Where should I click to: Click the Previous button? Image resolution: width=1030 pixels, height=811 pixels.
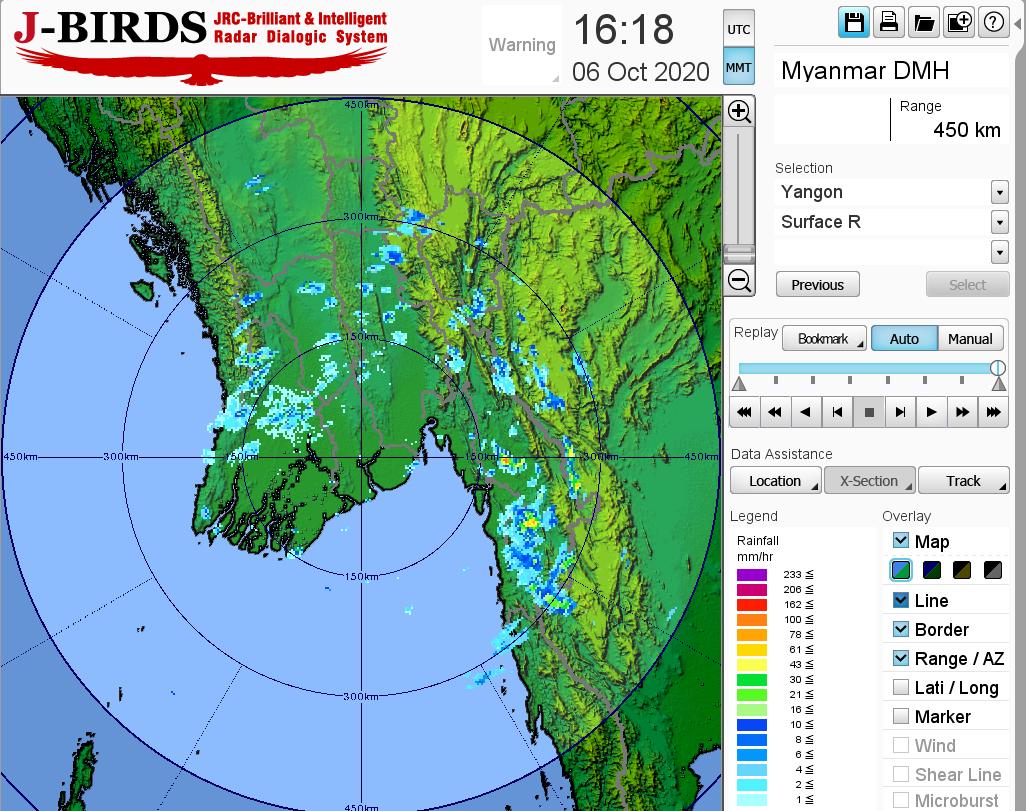point(817,285)
